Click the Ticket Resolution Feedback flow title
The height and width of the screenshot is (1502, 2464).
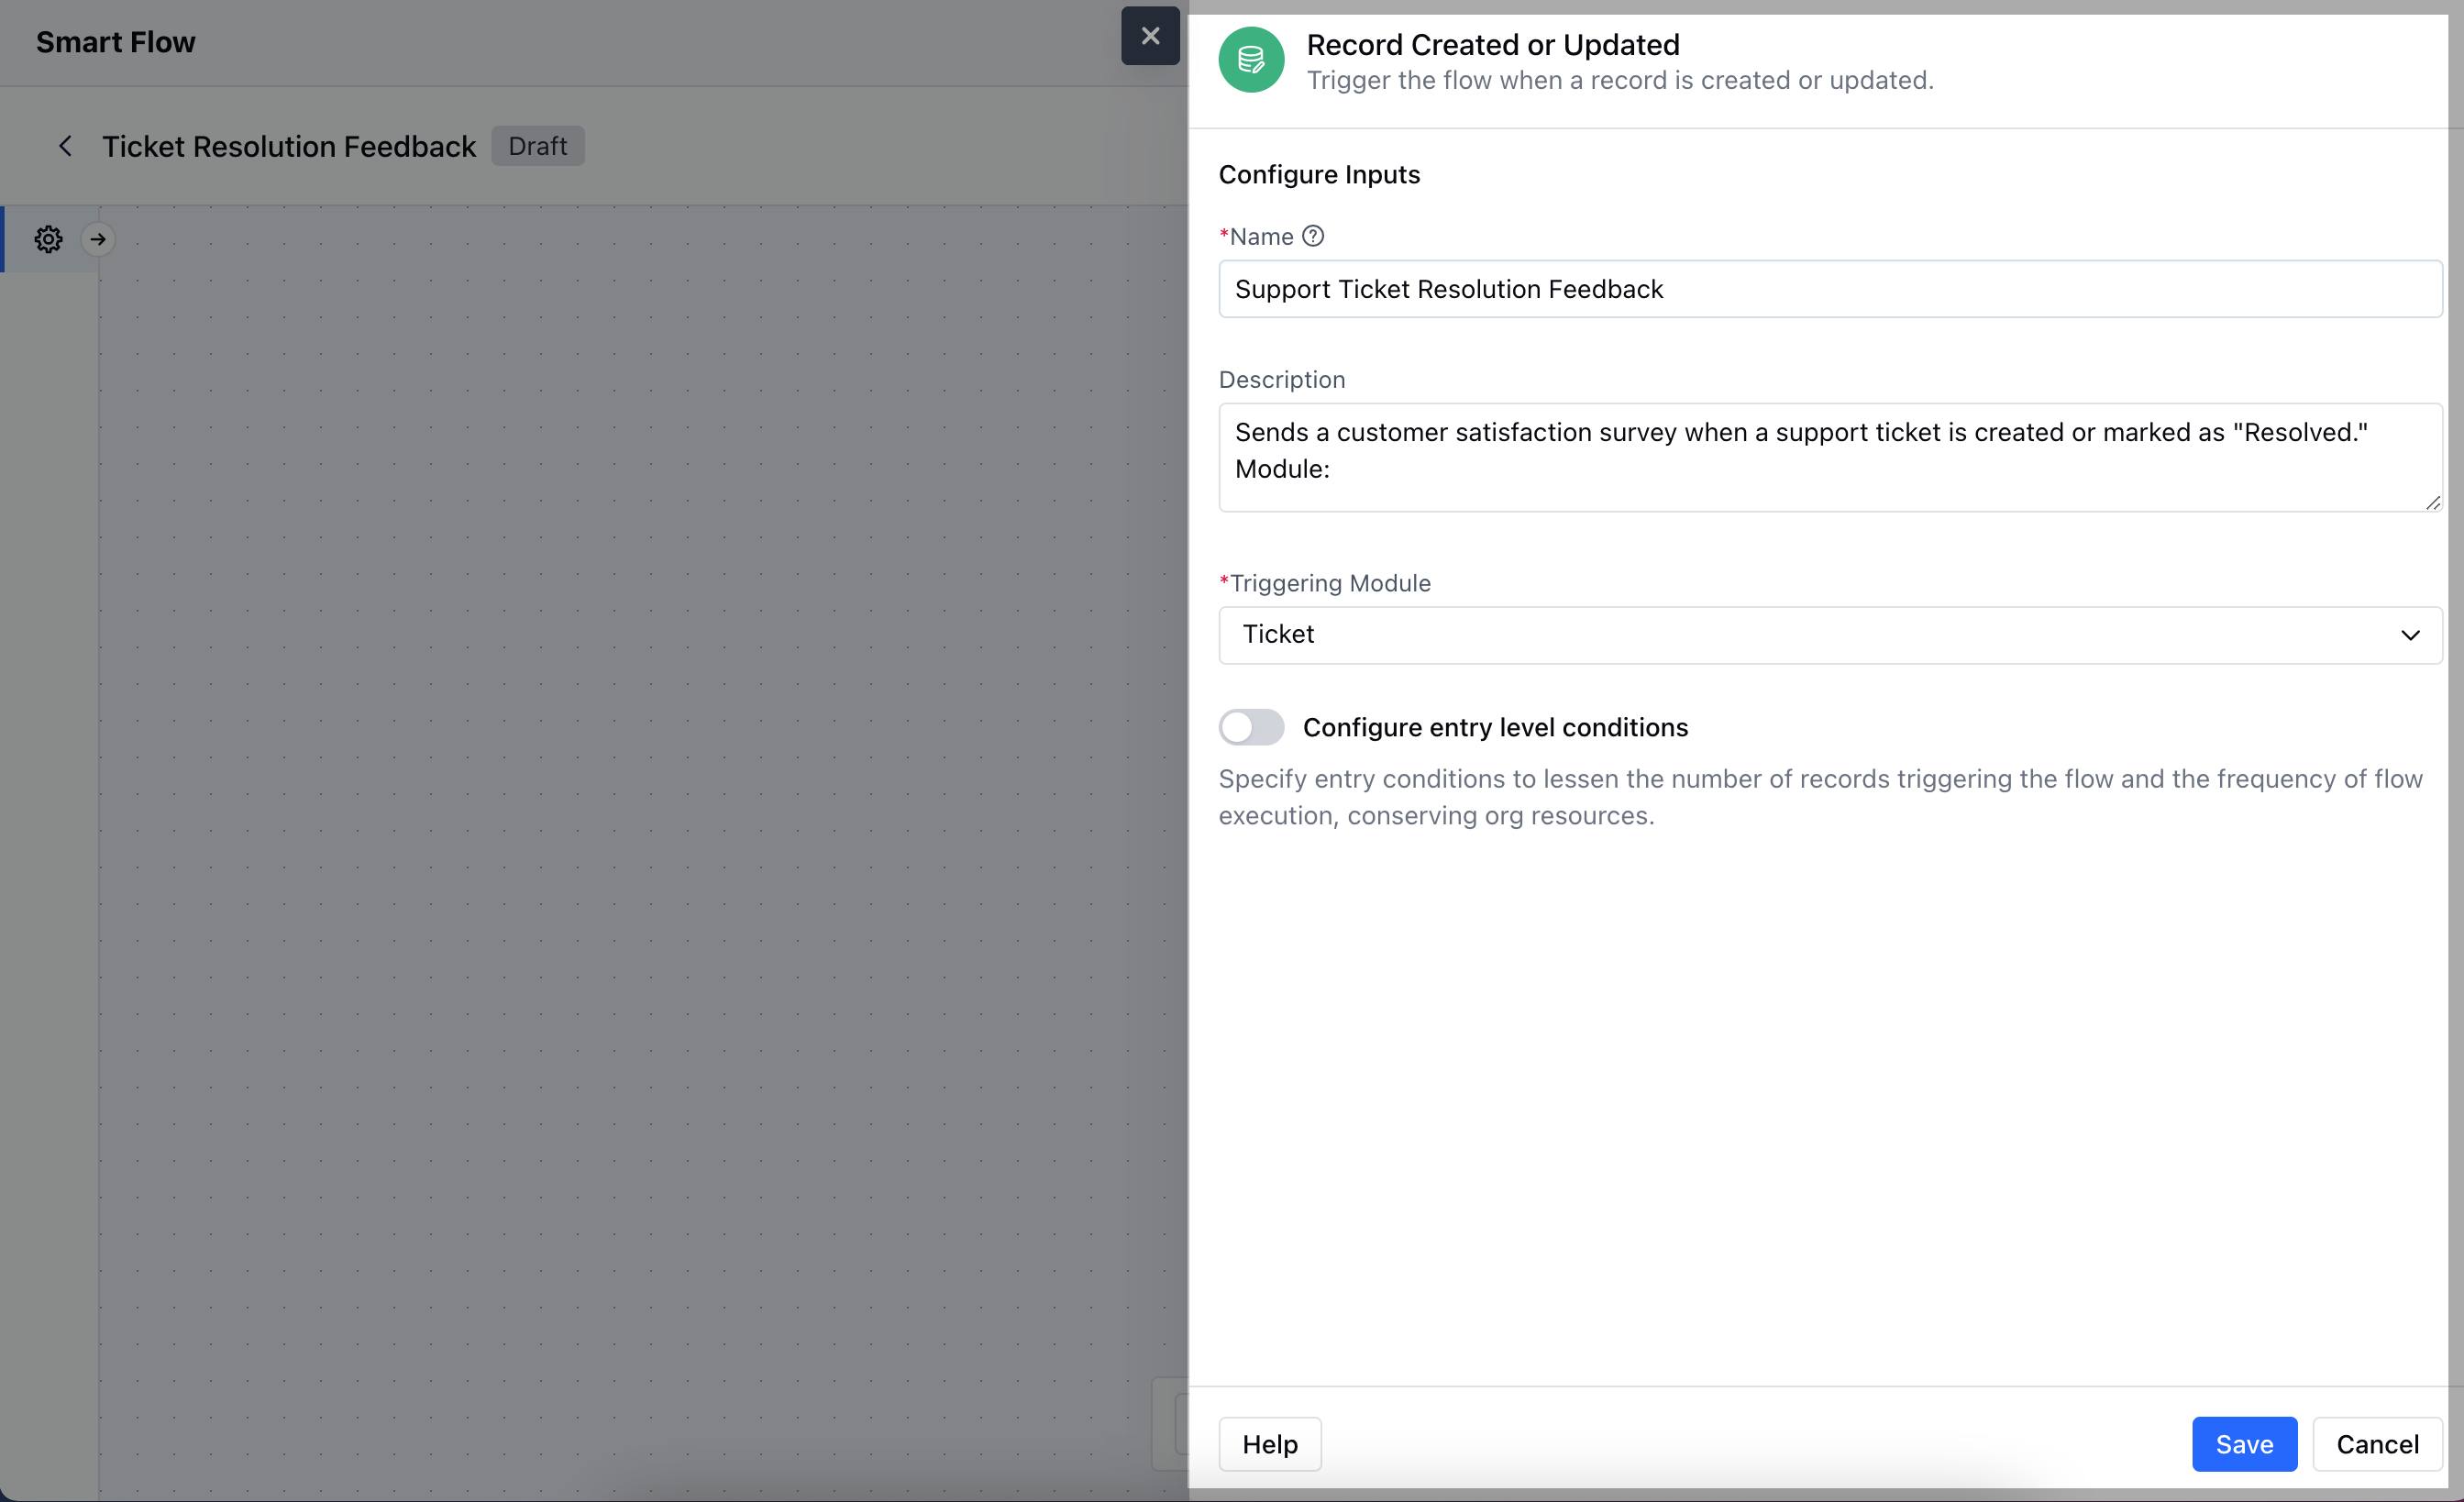coord(289,146)
